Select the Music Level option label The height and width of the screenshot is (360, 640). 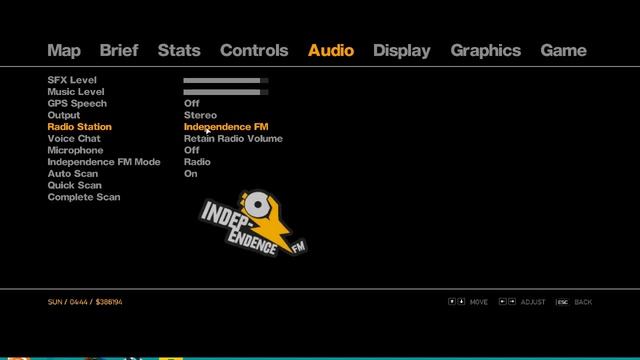click(x=76, y=92)
